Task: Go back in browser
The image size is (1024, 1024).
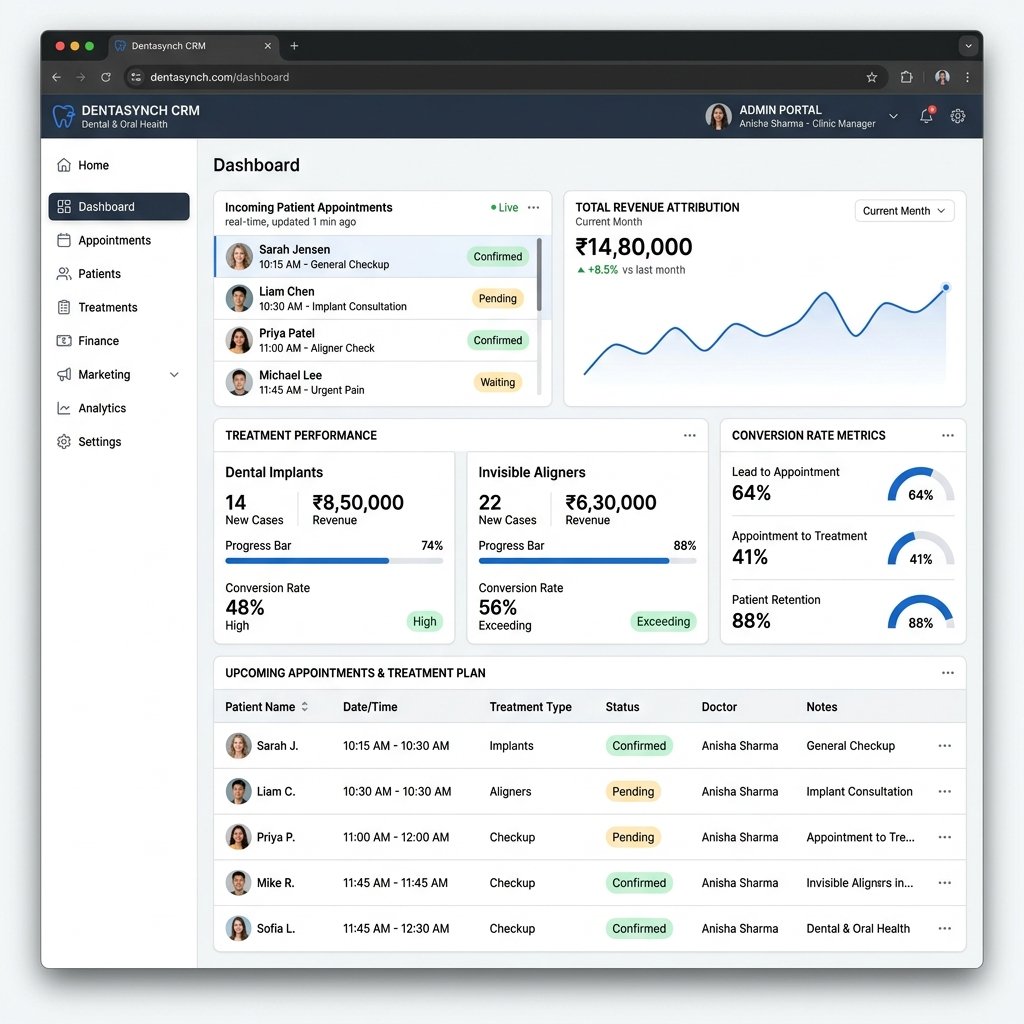Action: pyautogui.click(x=57, y=77)
